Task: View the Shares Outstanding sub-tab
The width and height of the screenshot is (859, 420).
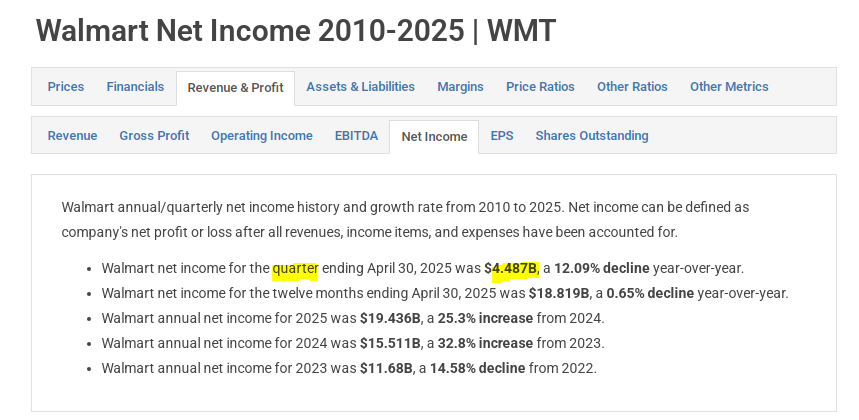Action: click(592, 136)
